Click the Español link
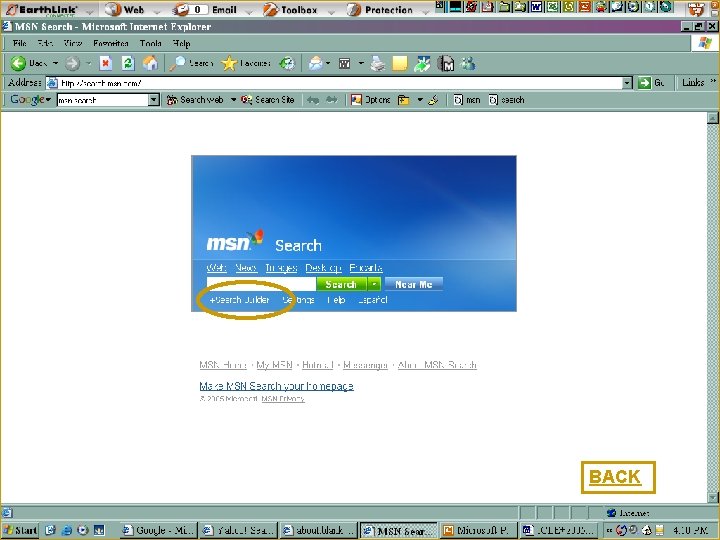720x540 pixels. (373, 300)
